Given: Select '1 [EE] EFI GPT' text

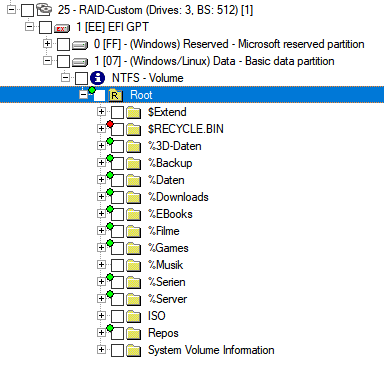Looking at the screenshot, I should (112, 27).
